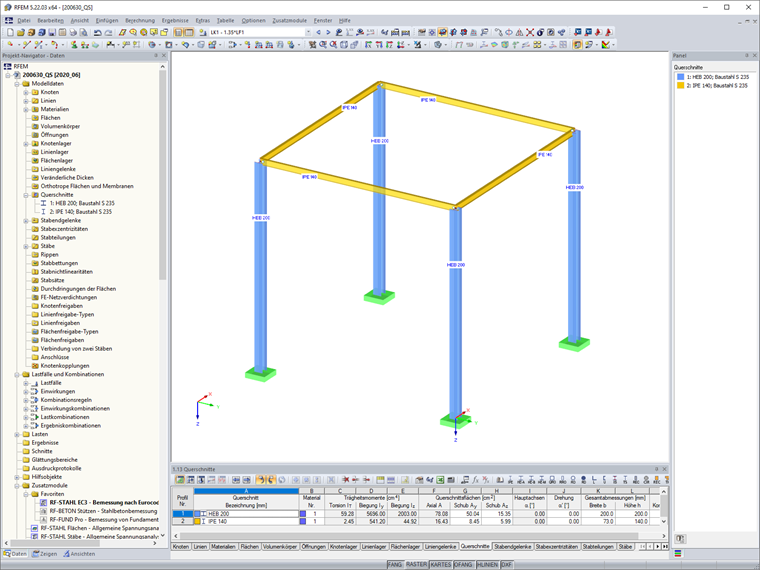The image size is (760, 570).
Task: Click the fx formula icon in table toolbar
Action: coord(475,480)
